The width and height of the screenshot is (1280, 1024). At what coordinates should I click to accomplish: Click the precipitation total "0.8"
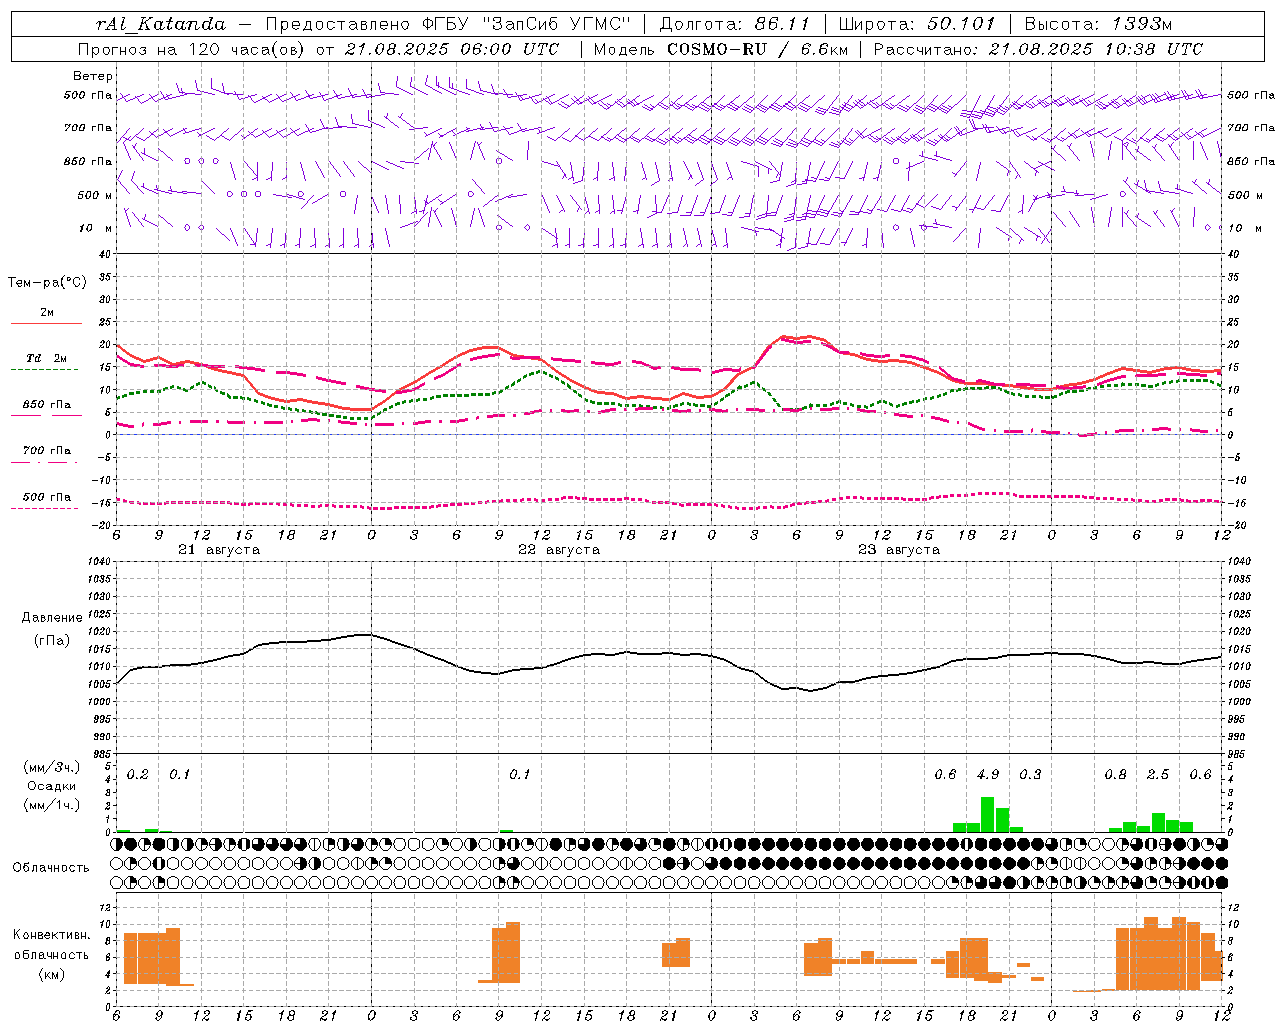1116,775
